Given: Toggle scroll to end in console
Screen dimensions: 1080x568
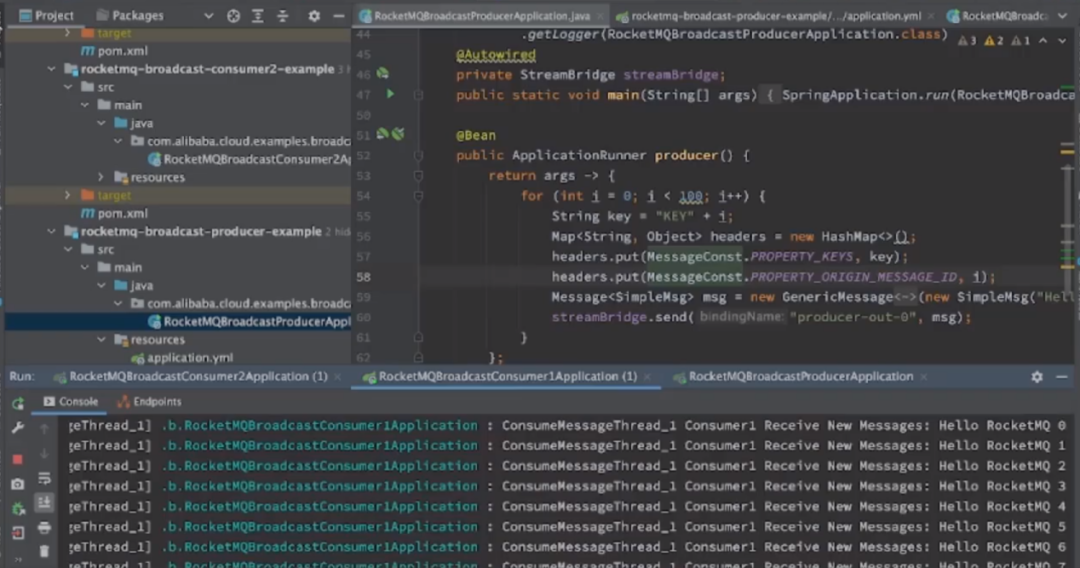Looking at the screenshot, I should click(x=44, y=503).
